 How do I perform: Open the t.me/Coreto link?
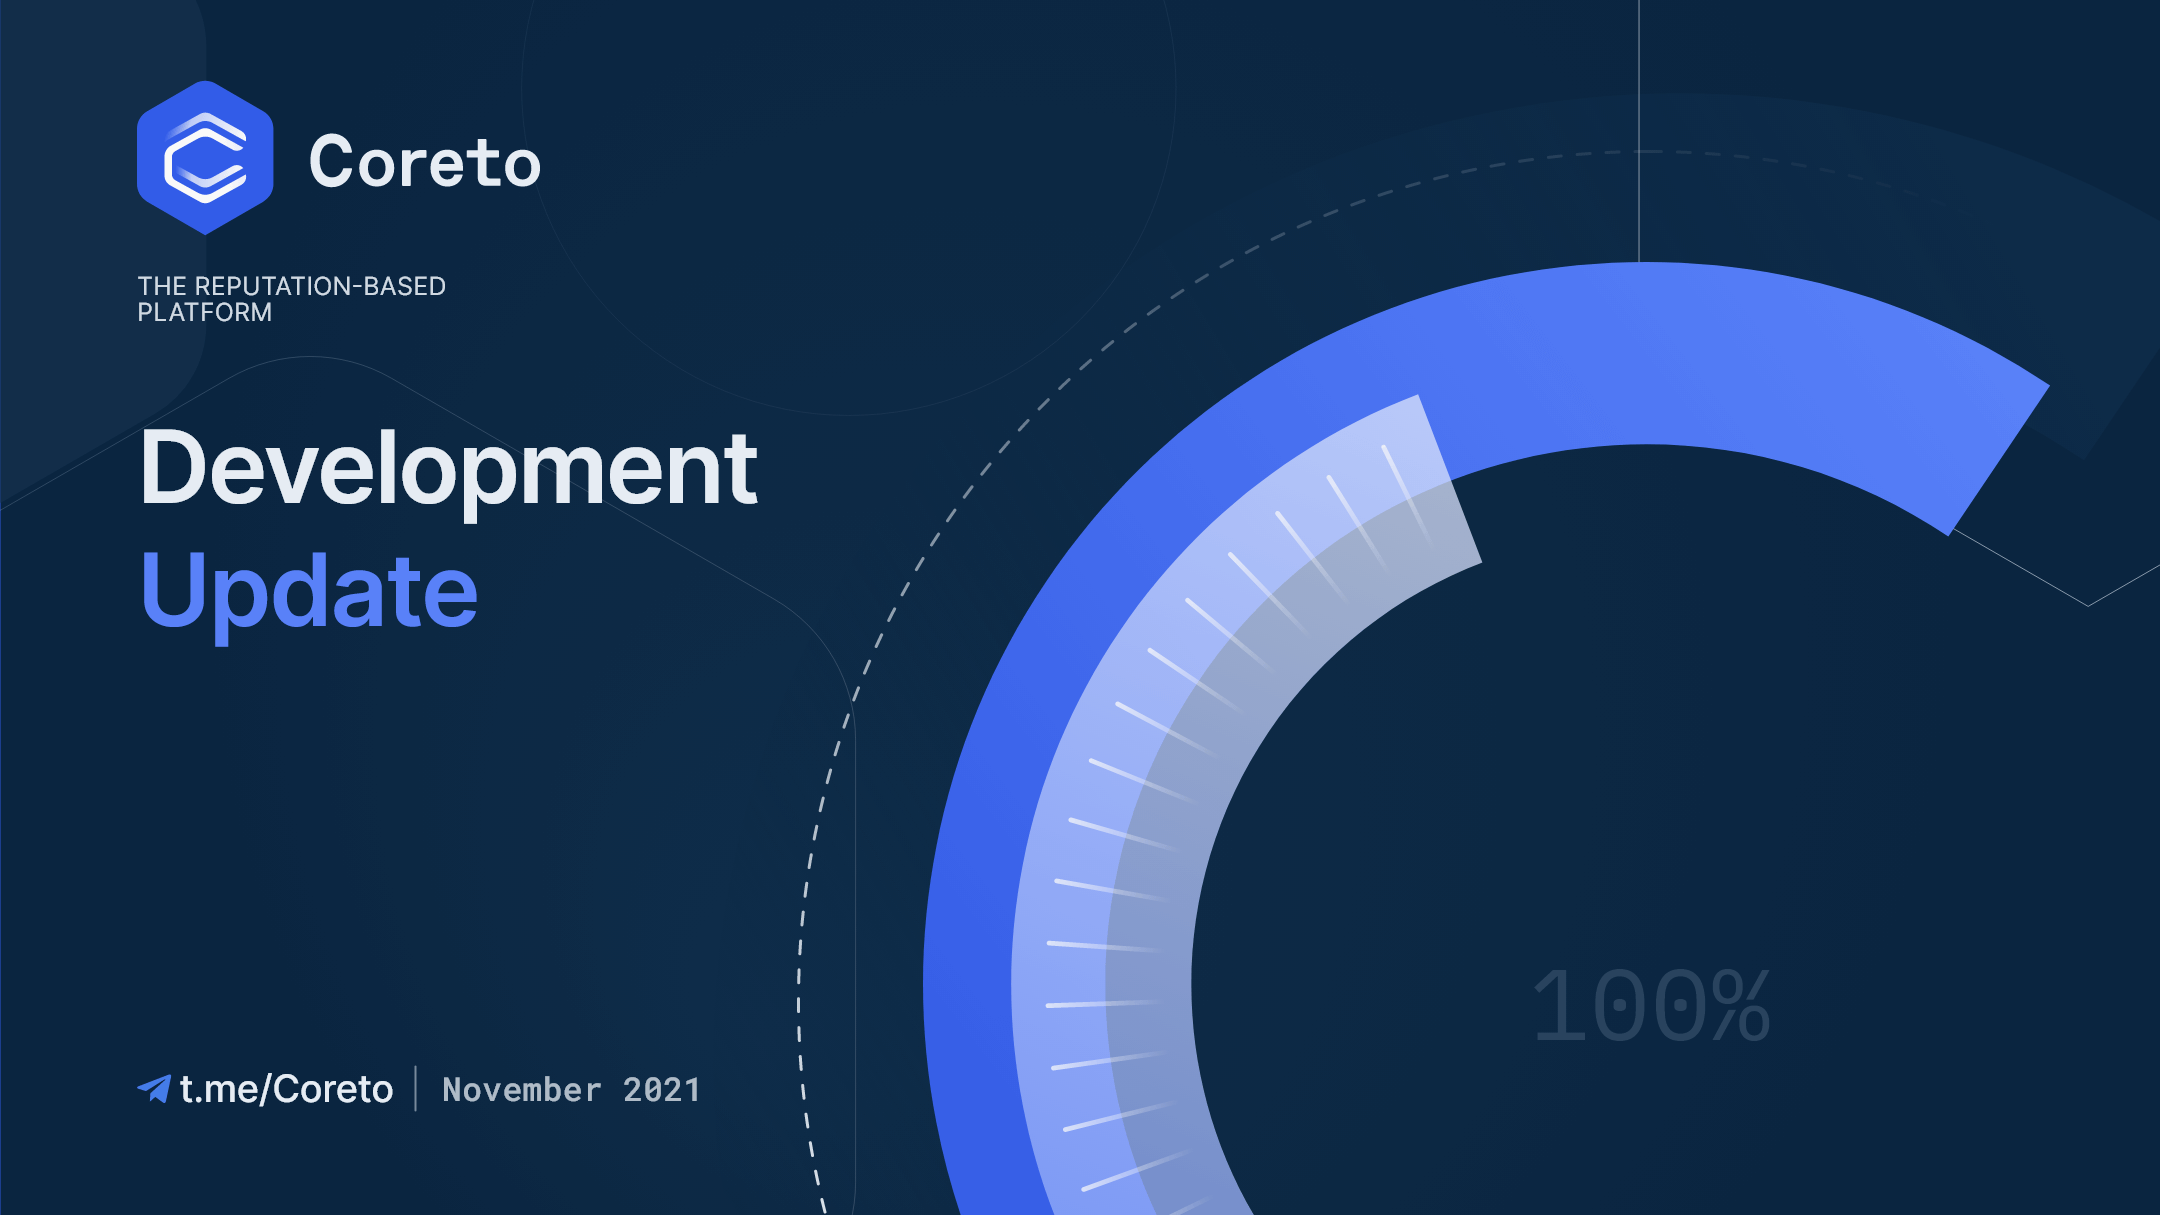(x=286, y=1089)
